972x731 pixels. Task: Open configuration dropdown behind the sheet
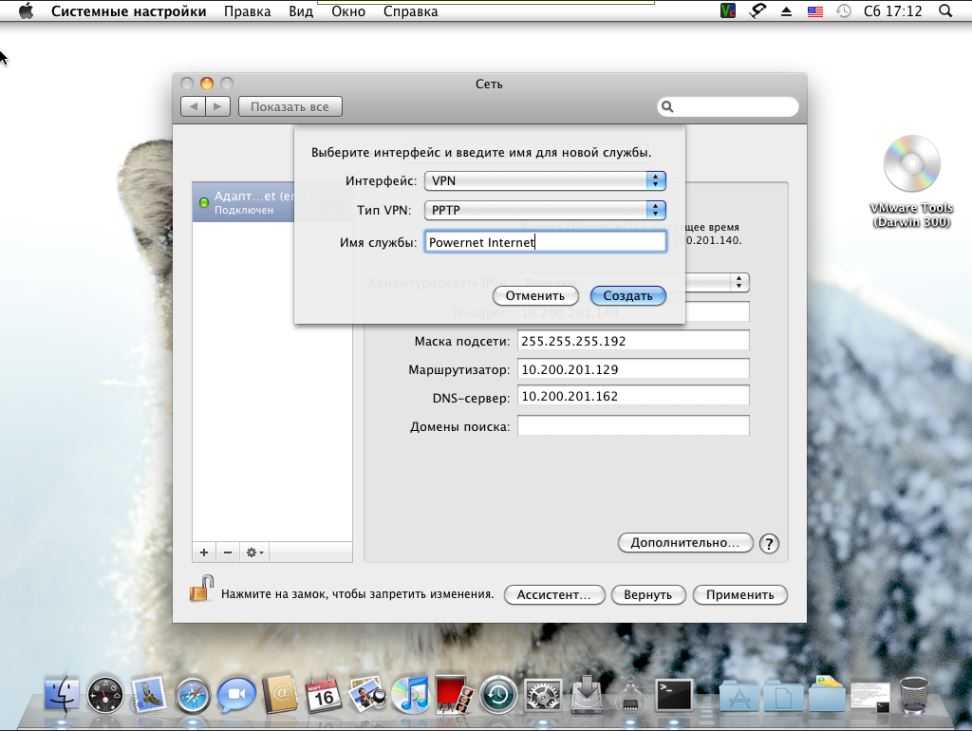click(x=717, y=282)
